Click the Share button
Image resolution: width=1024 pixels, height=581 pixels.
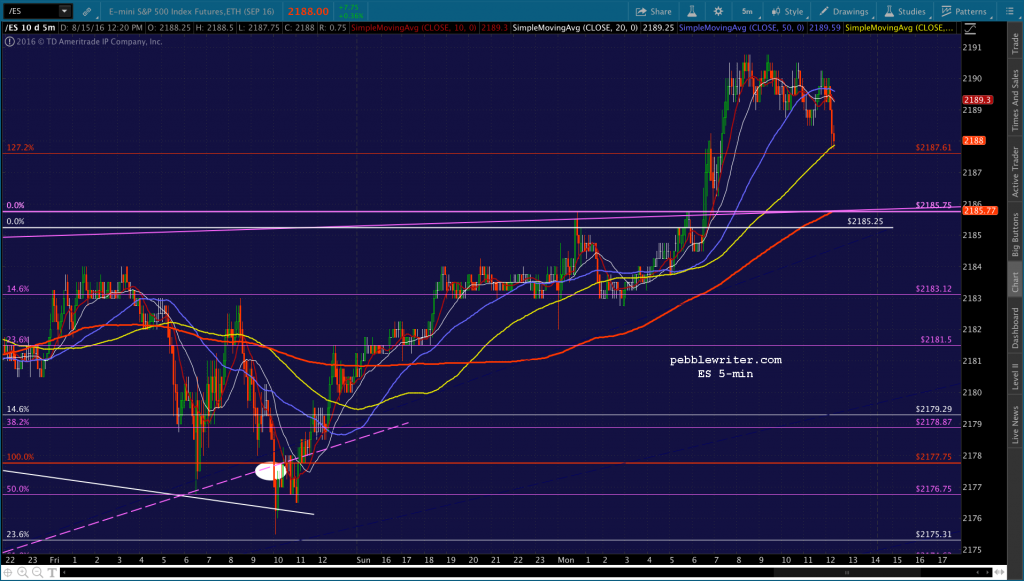tap(654, 11)
